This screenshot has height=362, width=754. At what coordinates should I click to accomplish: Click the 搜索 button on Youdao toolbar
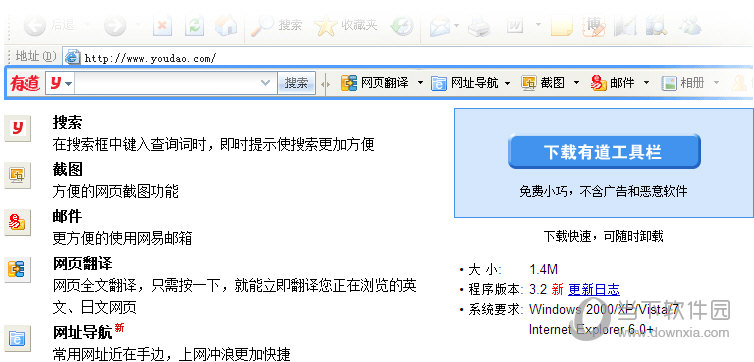[x=296, y=83]
